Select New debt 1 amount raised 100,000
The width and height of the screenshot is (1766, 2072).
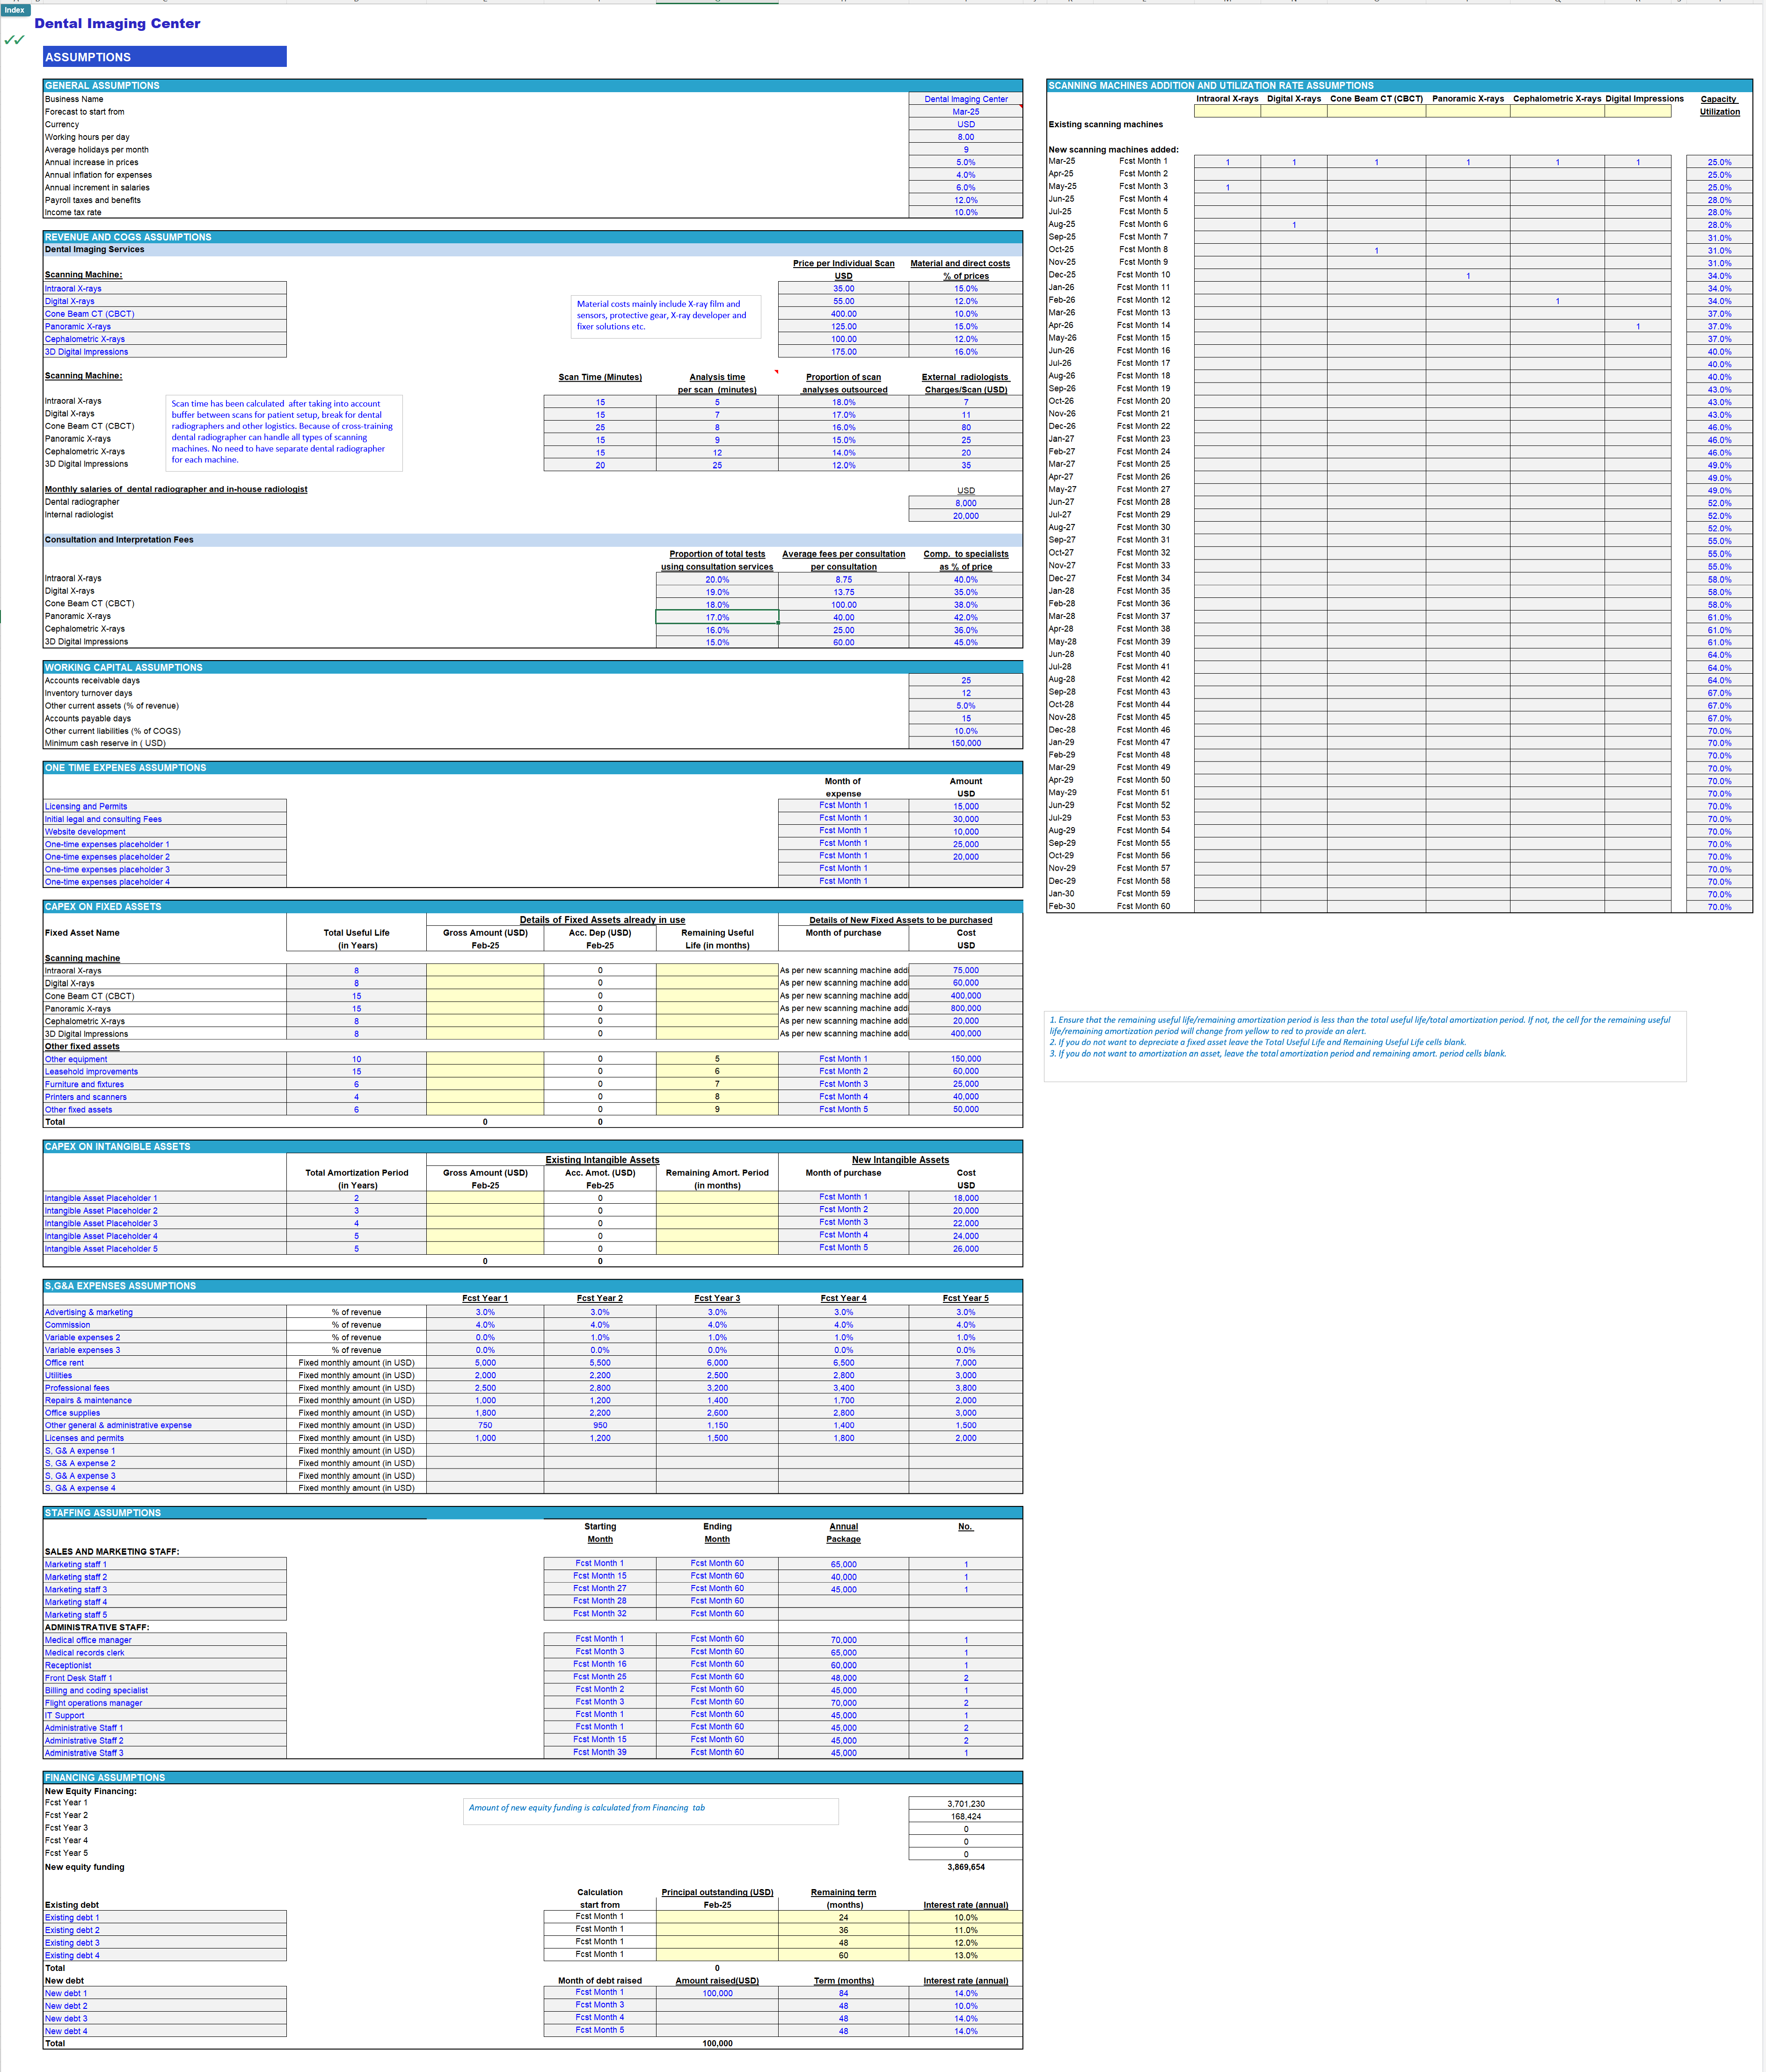point(717,1993)
